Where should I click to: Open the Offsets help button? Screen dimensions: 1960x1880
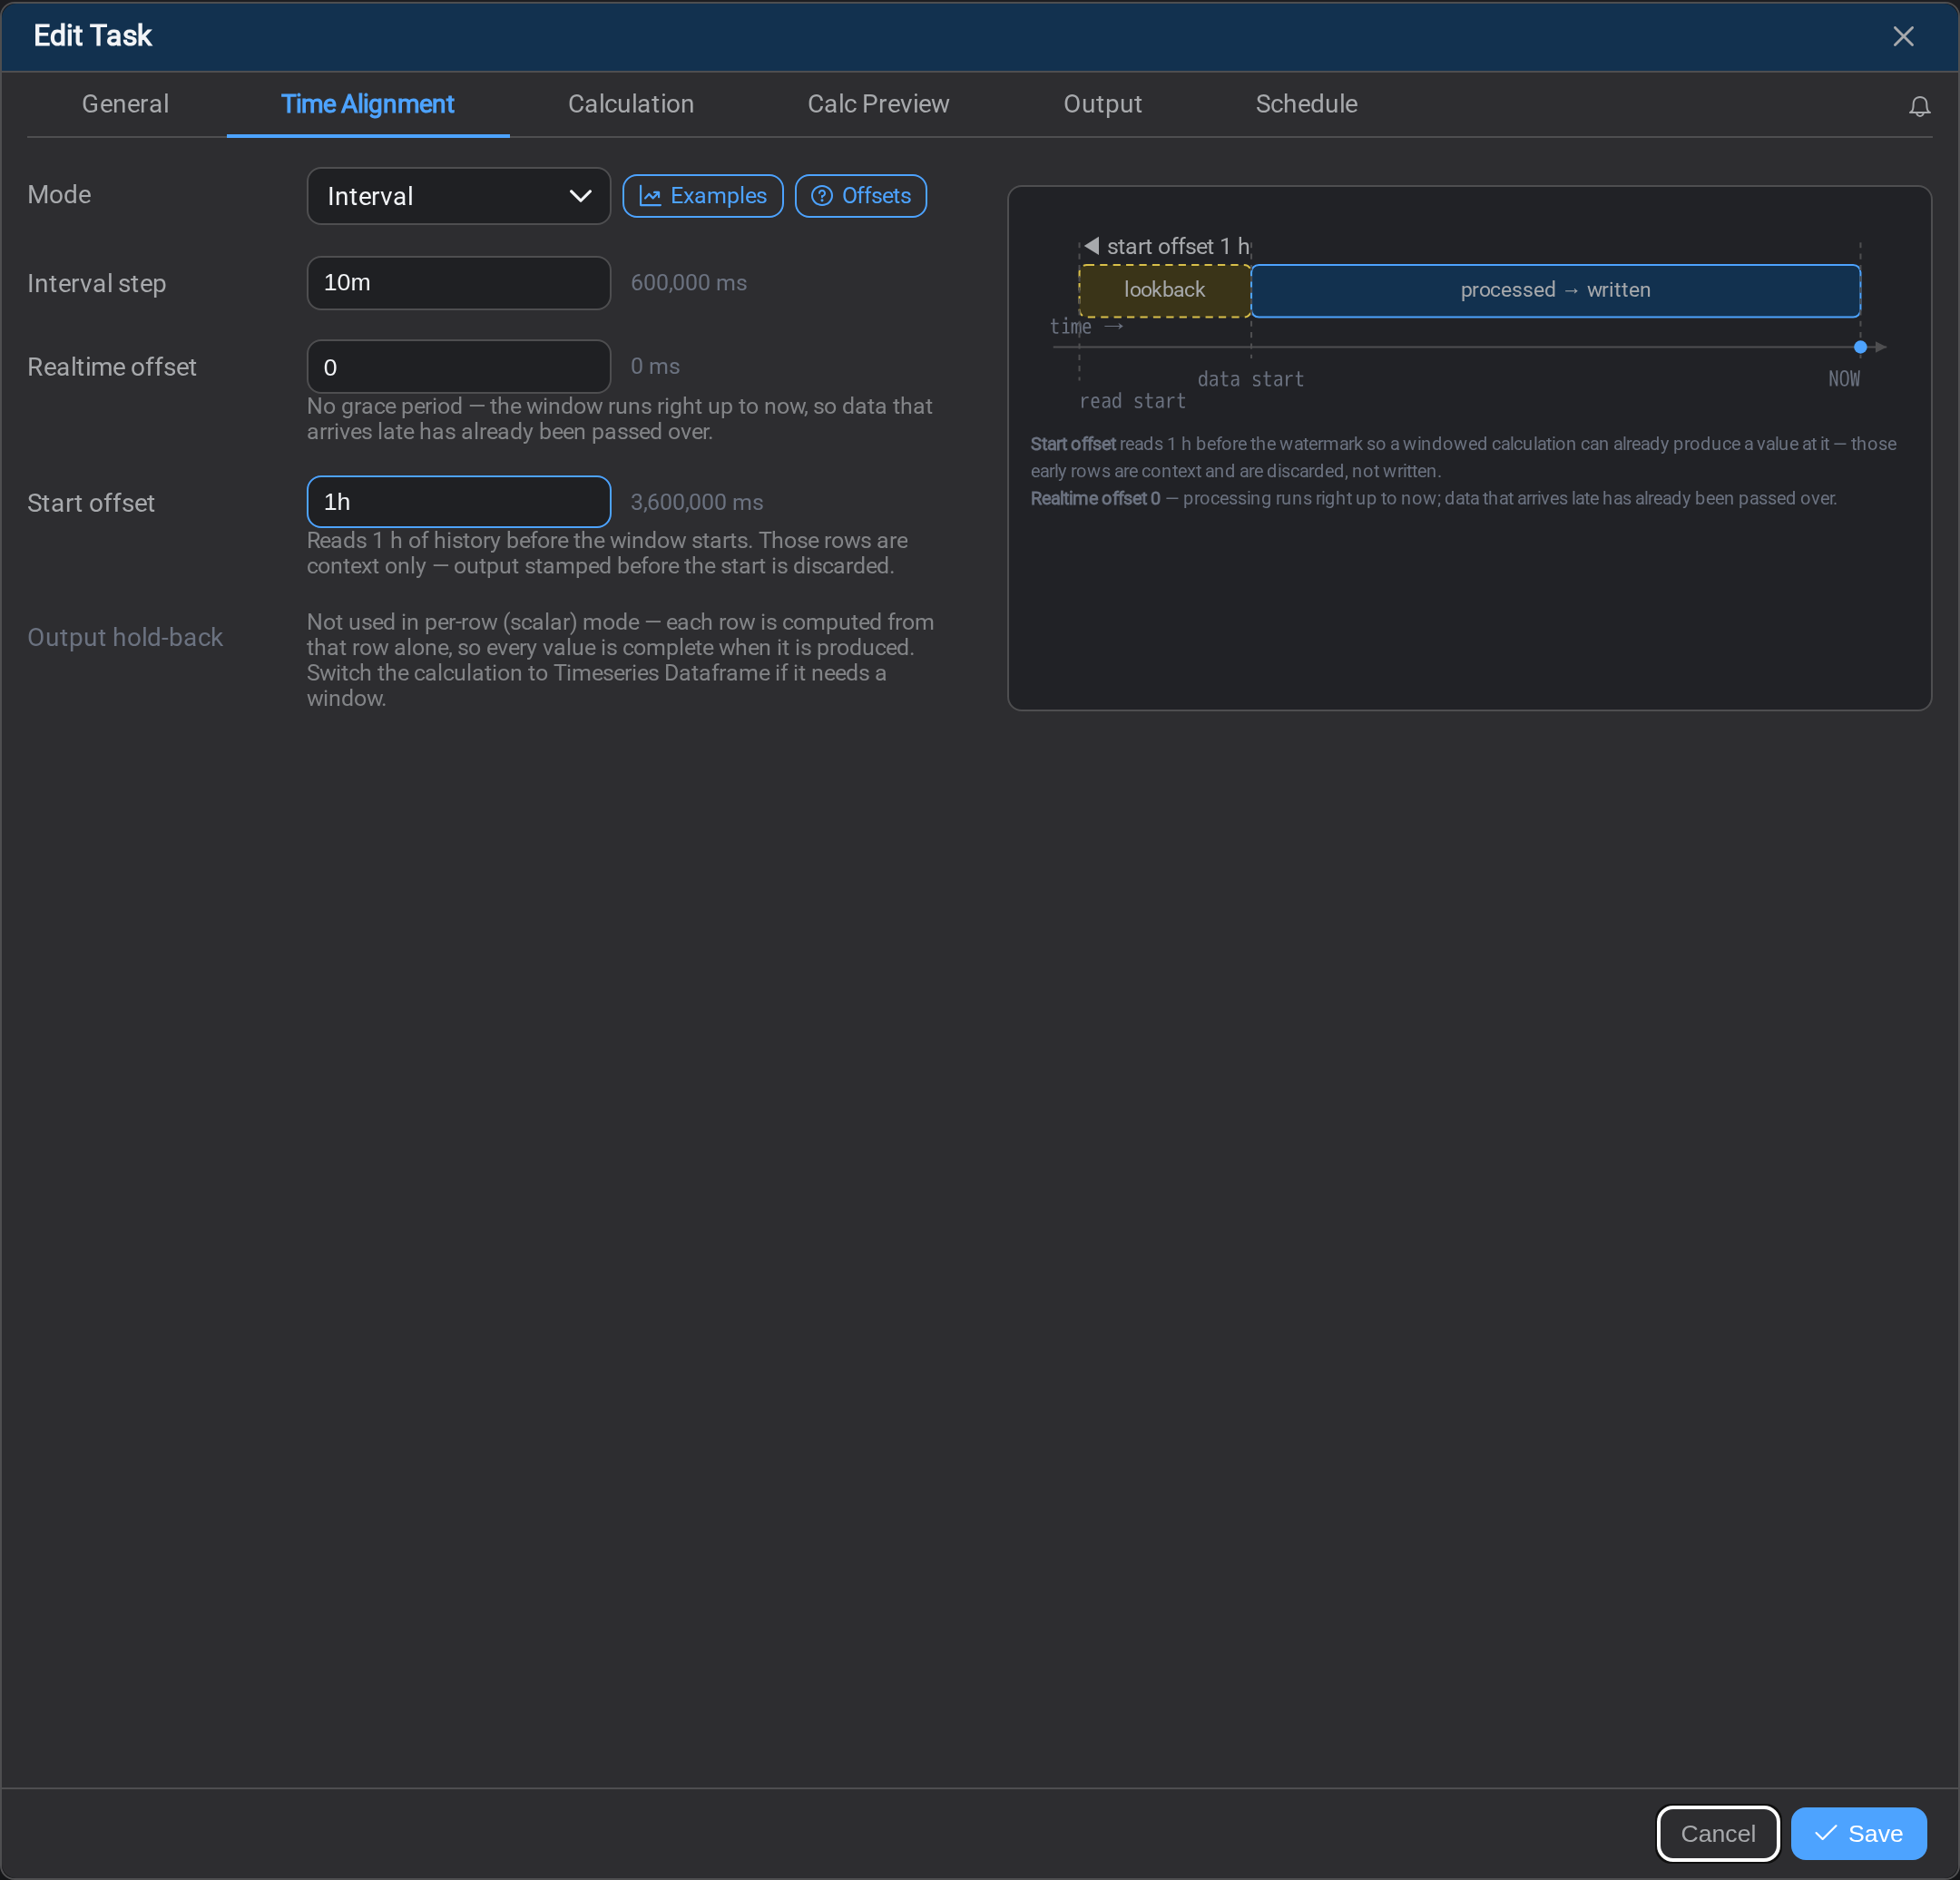point(860,196)
